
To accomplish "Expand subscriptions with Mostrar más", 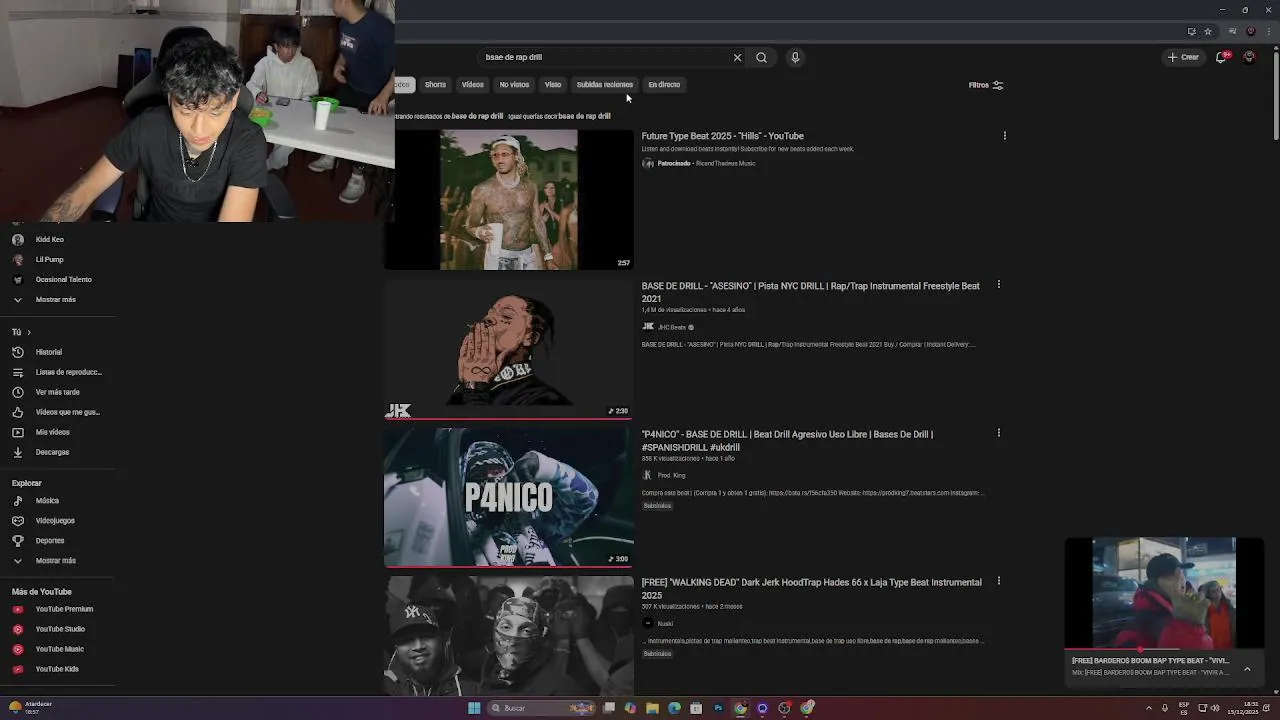I will pyautogui.click(x=58, y=300).
